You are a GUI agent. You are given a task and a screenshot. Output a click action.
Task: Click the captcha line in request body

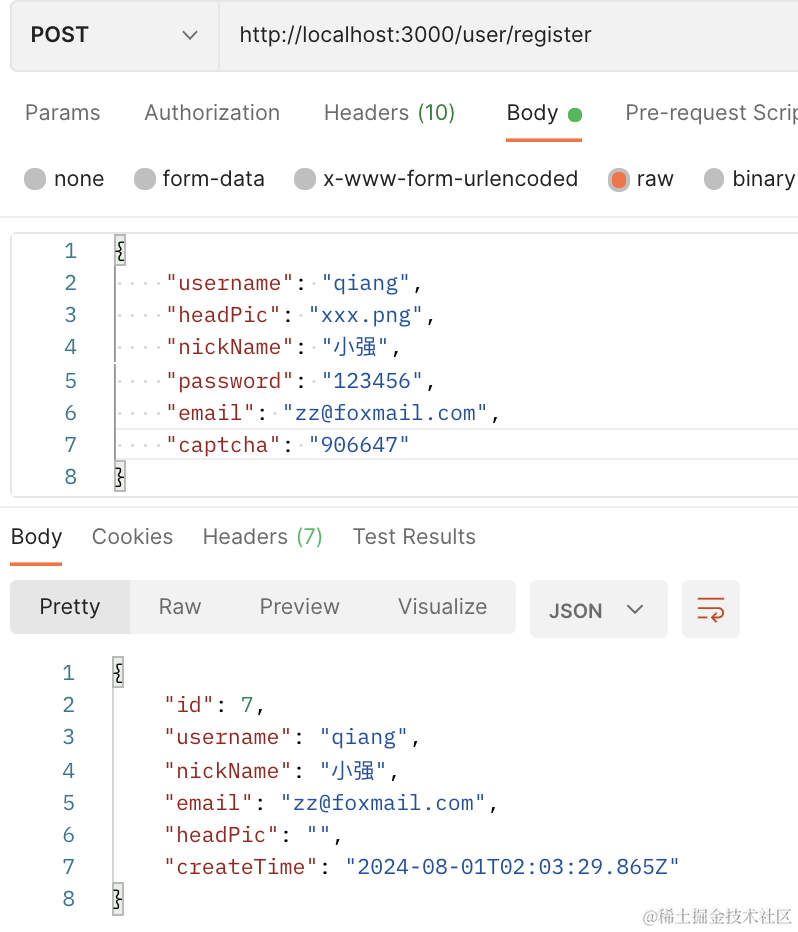pos(290,445)
